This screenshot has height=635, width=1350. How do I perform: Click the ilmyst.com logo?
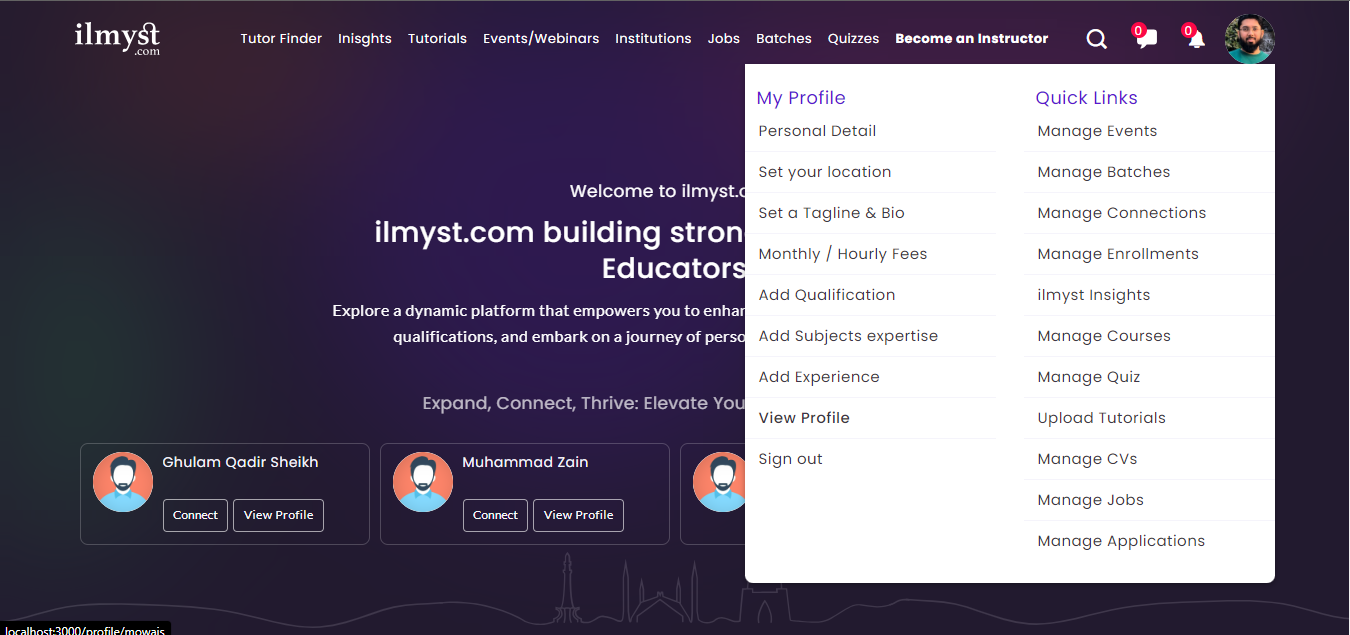[x=117, y=38]
